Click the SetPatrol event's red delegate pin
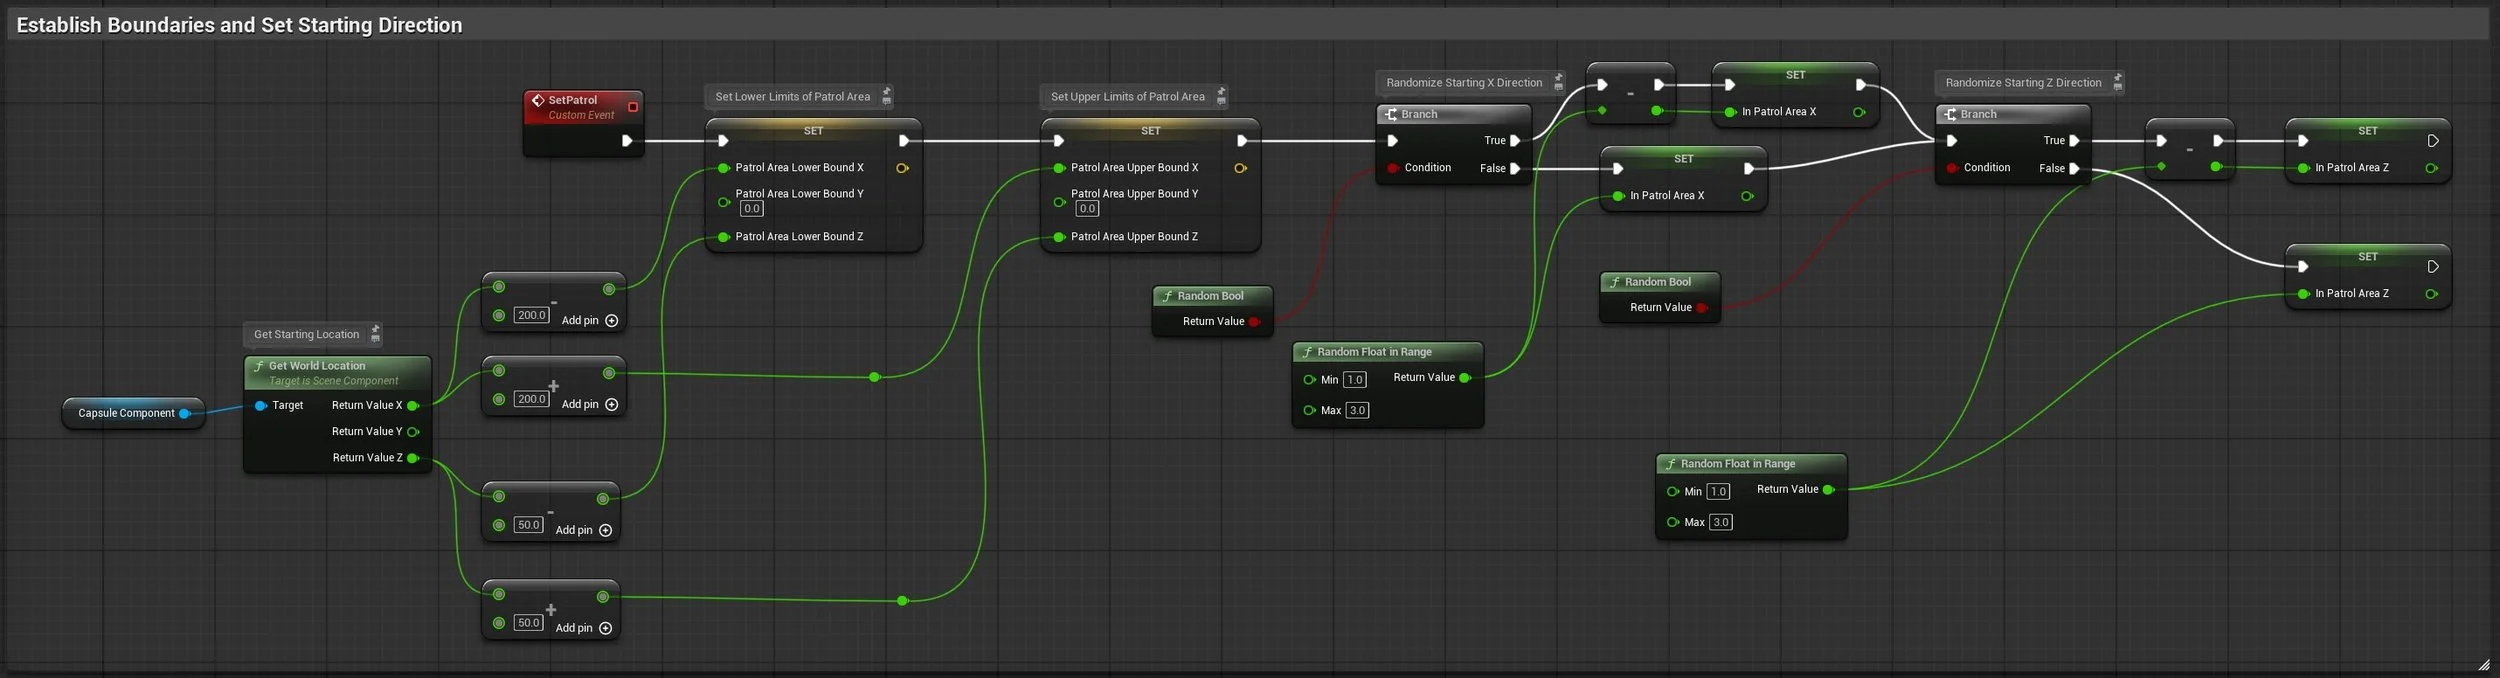Image resolution: width=2500 pixels, height=678 pixels. coord(632,107)
